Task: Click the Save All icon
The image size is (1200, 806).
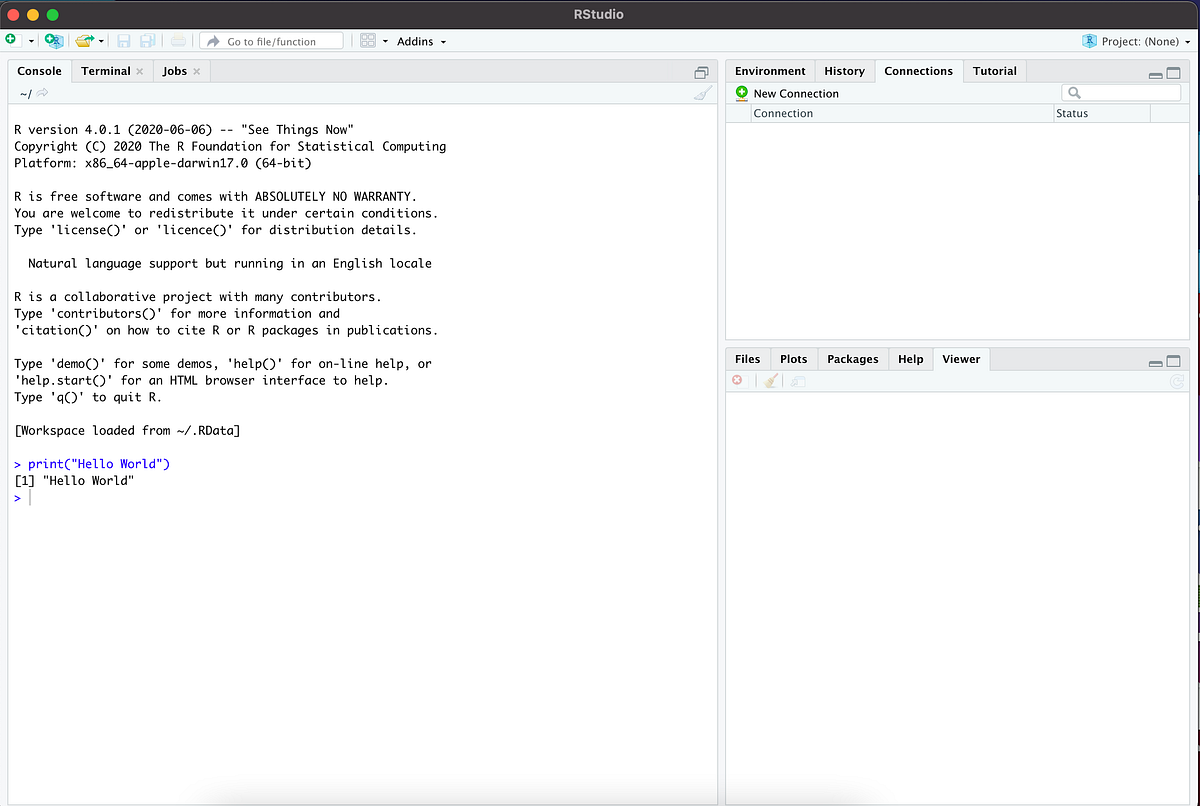Action: point(147,40)
